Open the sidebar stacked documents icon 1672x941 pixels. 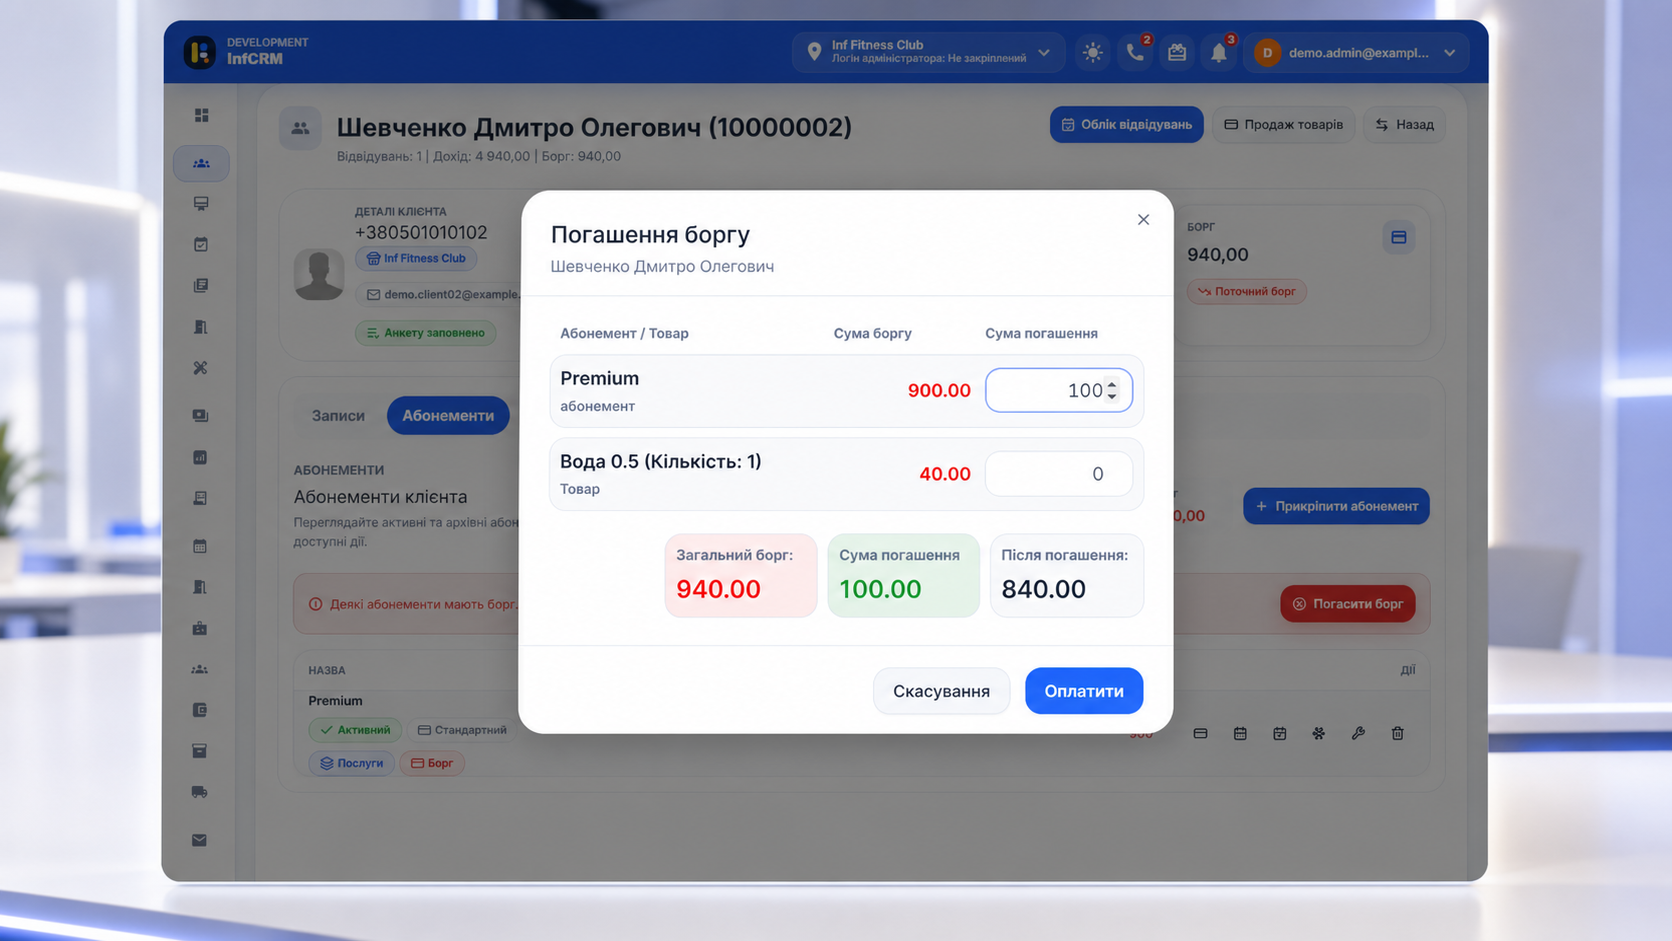(x=201, y=286)
